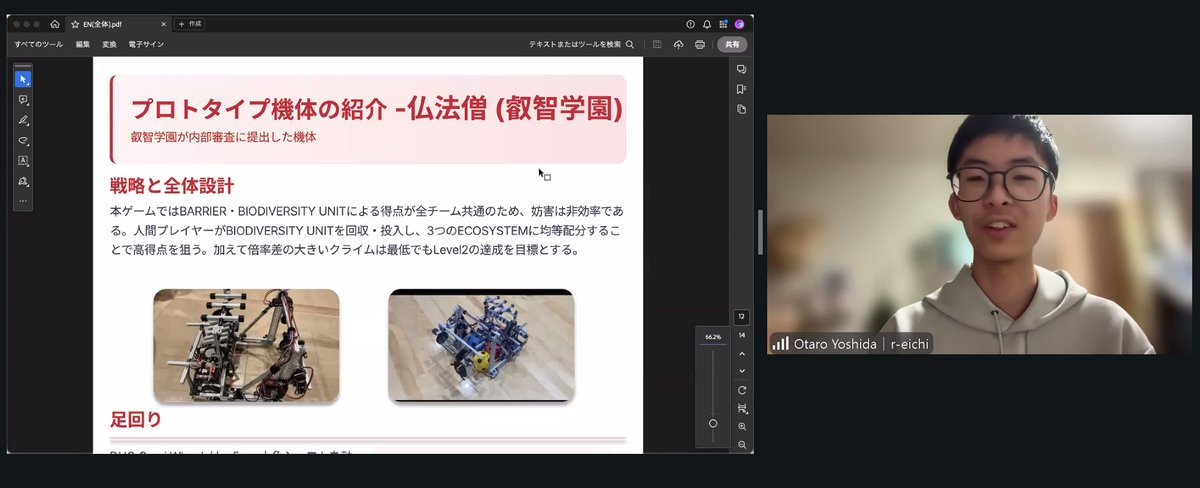Image resolution: width=1200 pixels, height=488 pixels.
Task: Open the bookmarks panel
Action: coord(741,89)
